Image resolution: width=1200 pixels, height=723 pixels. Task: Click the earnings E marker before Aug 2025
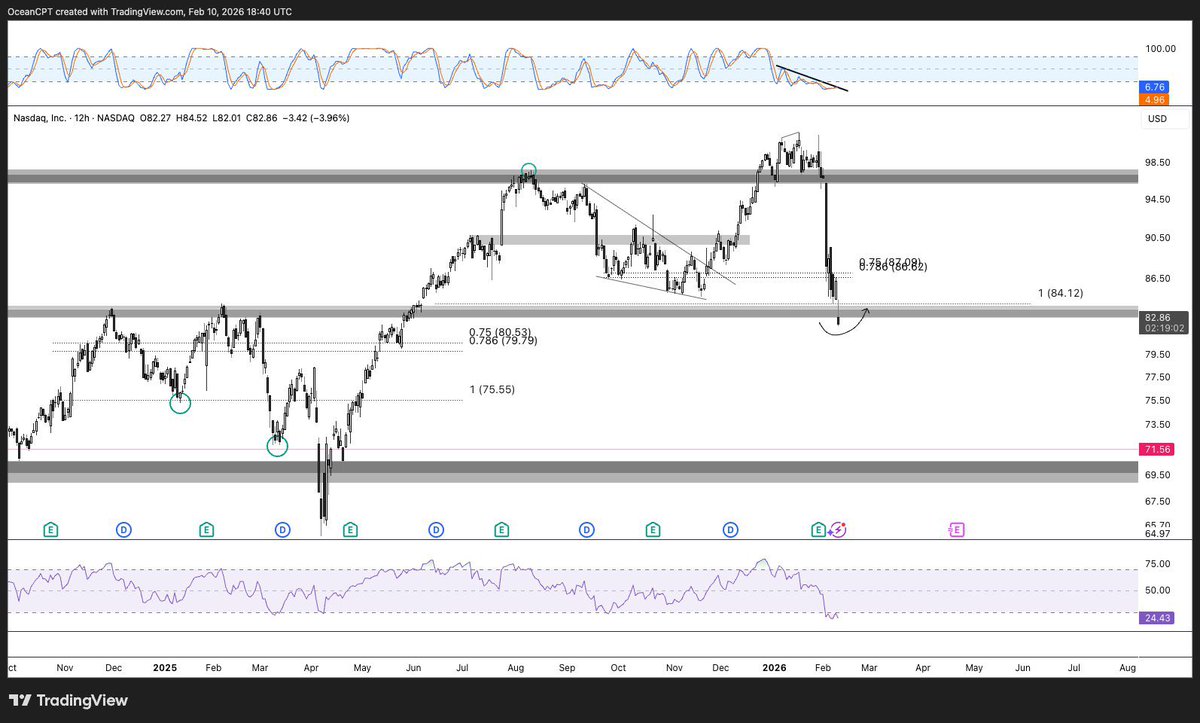tap(501, 528)
